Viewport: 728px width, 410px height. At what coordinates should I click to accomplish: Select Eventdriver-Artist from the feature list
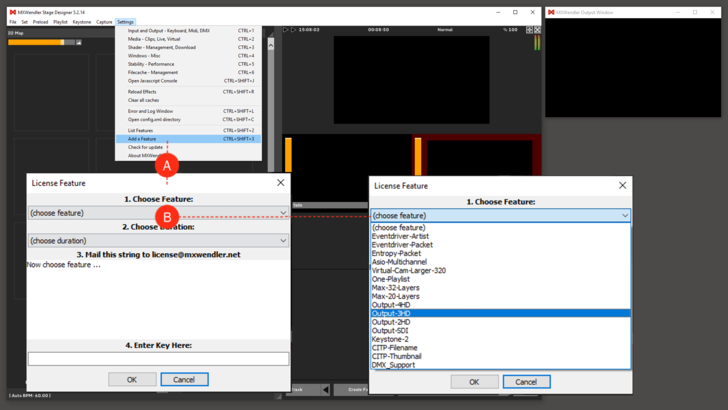[500, 236]
